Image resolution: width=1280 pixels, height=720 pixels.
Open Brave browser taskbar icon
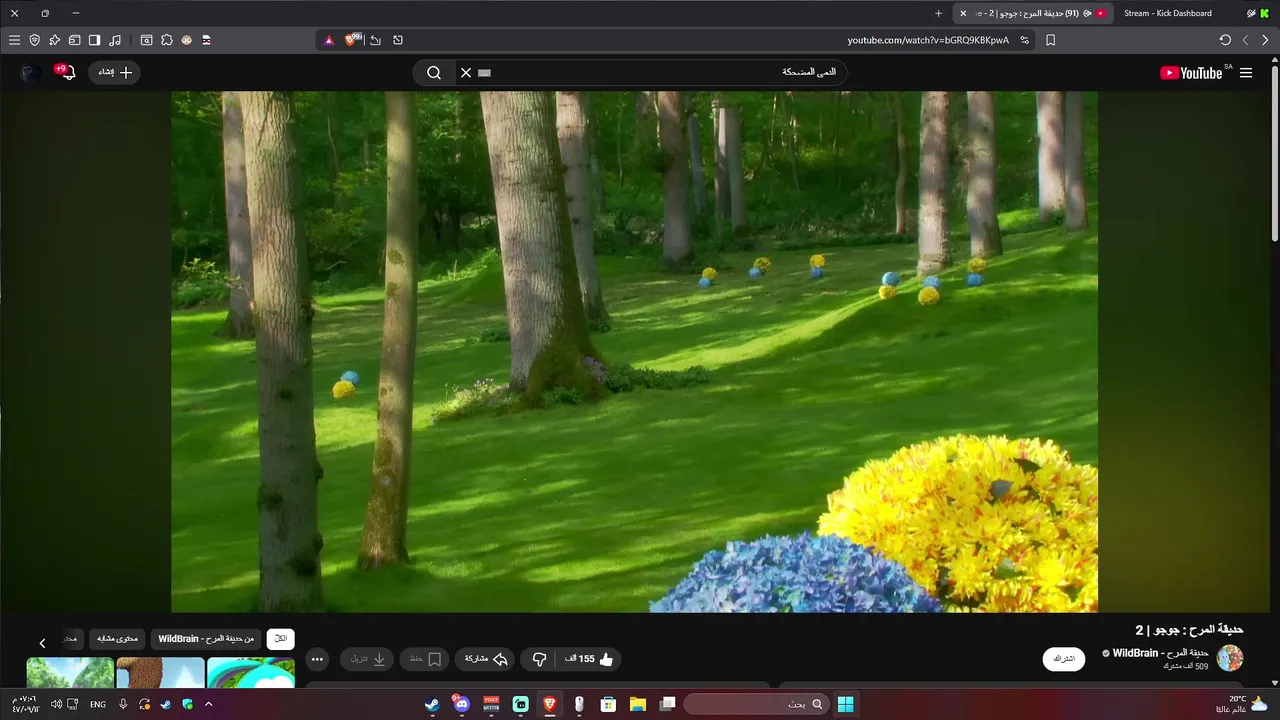[x=549, y=704]
